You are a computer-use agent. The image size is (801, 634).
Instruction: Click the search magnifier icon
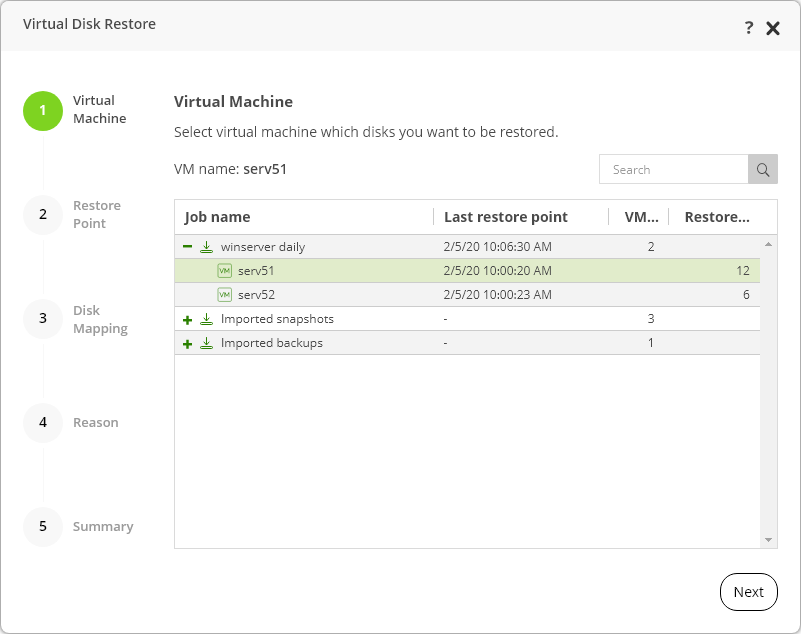(x=763, y=170)
